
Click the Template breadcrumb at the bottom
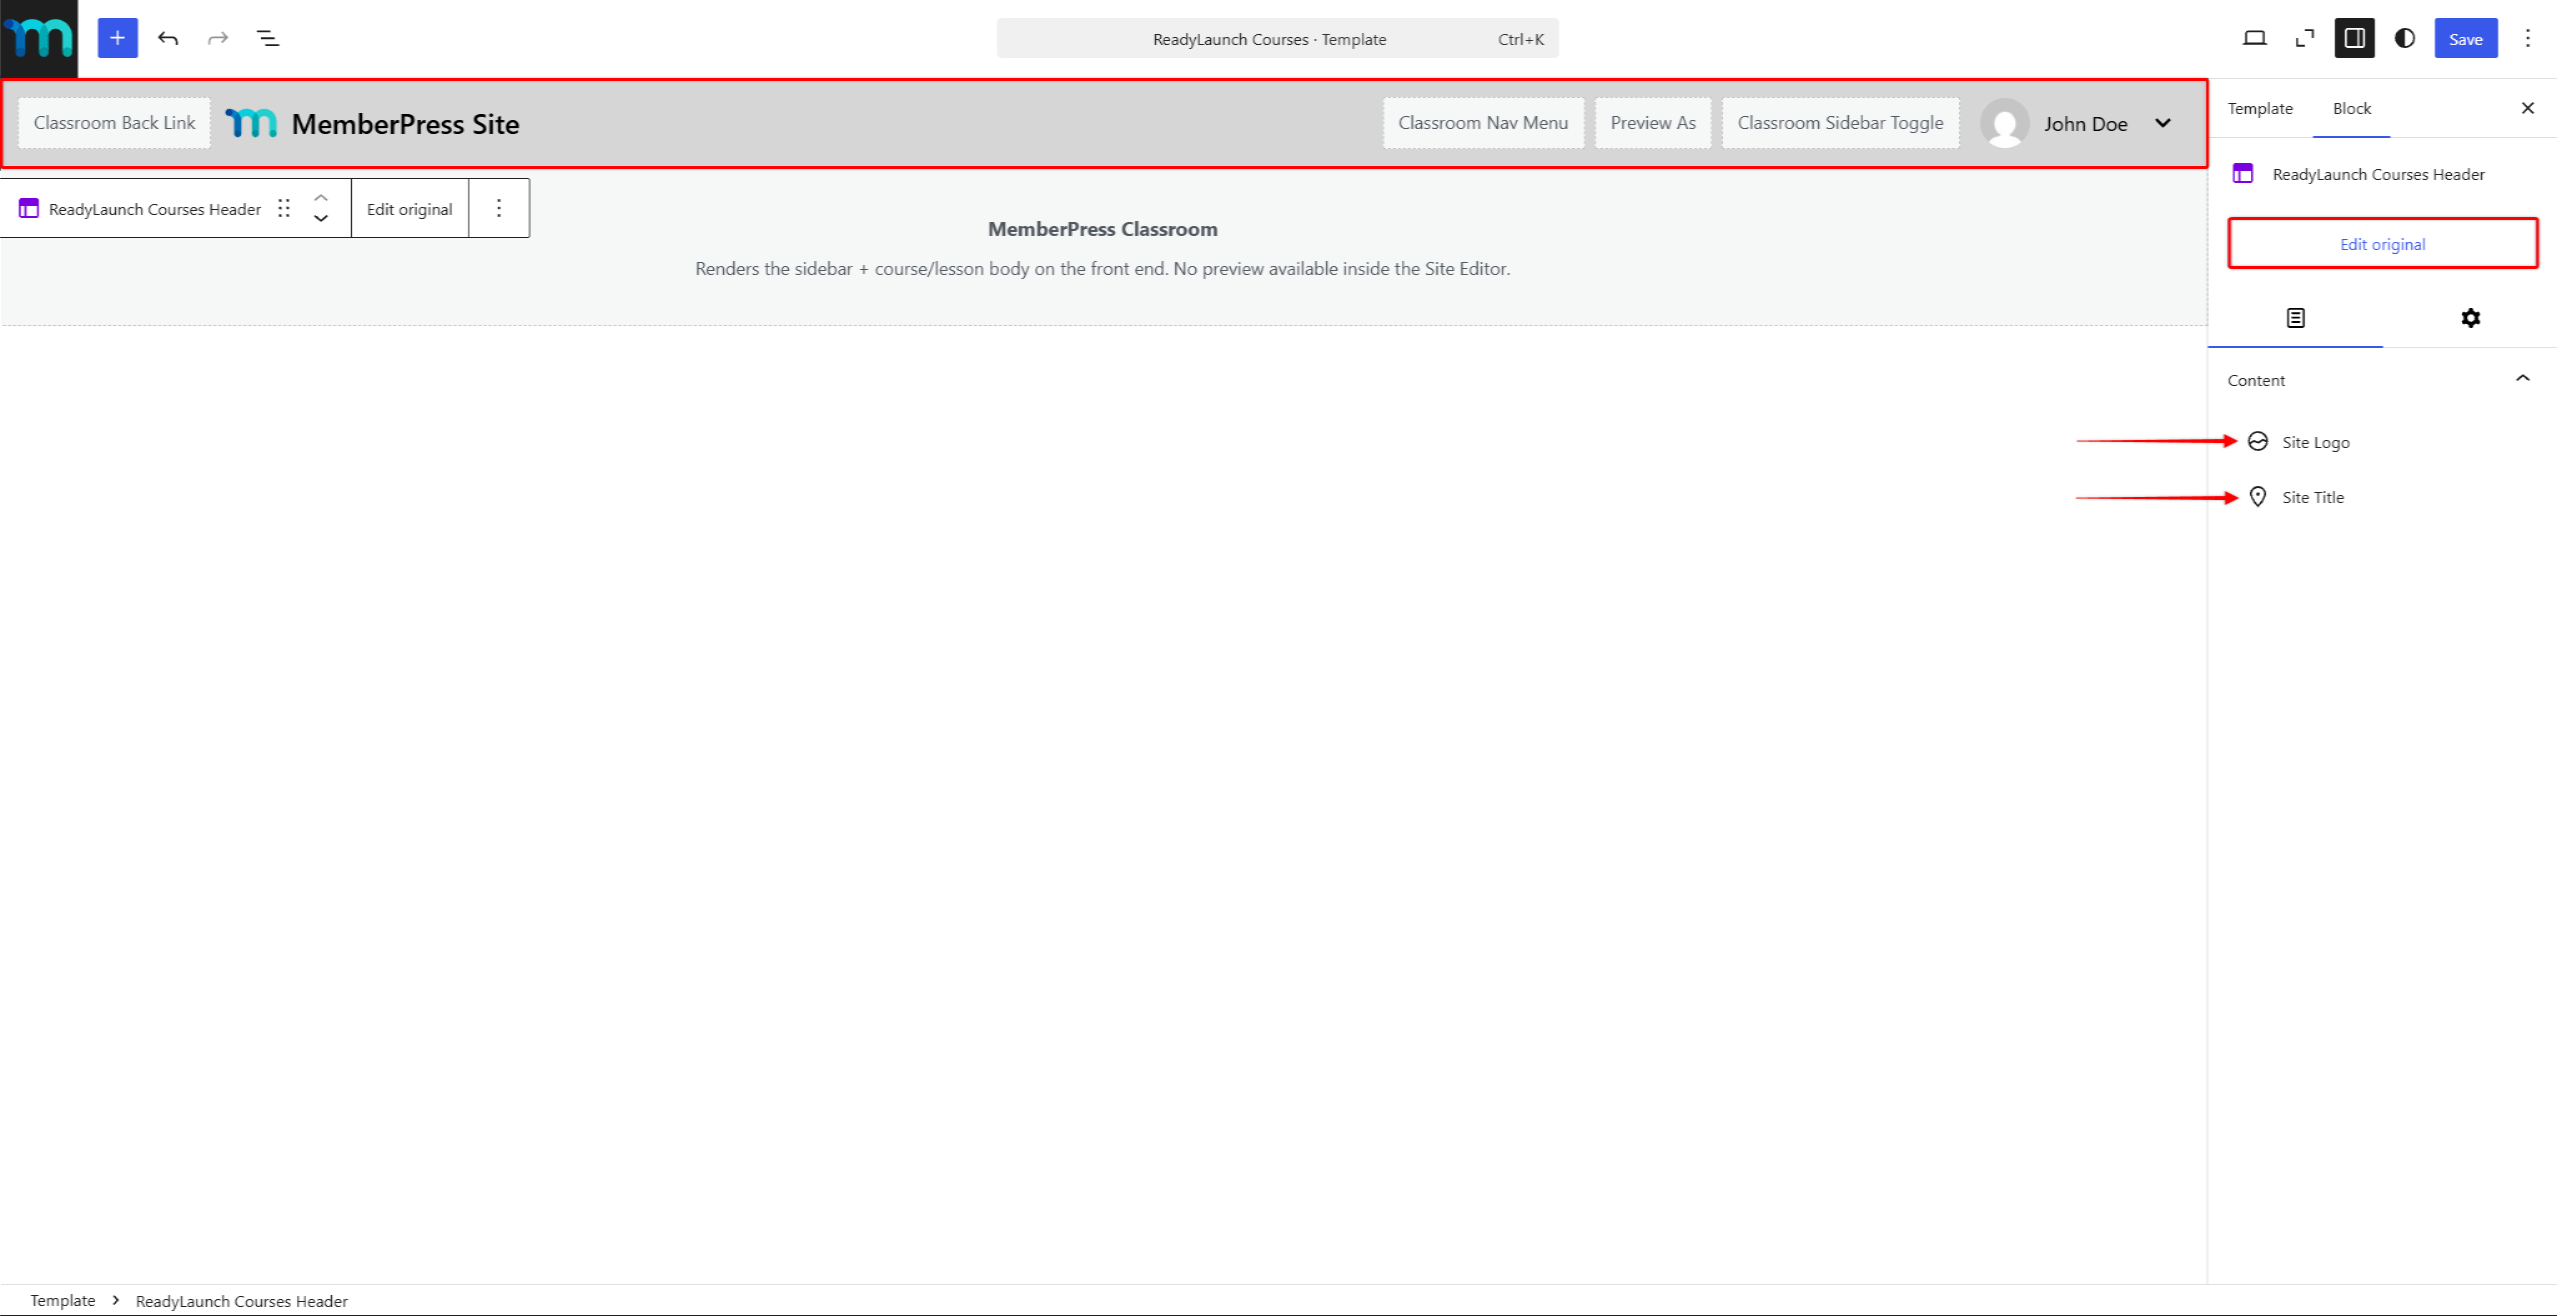pos(62,1300)
